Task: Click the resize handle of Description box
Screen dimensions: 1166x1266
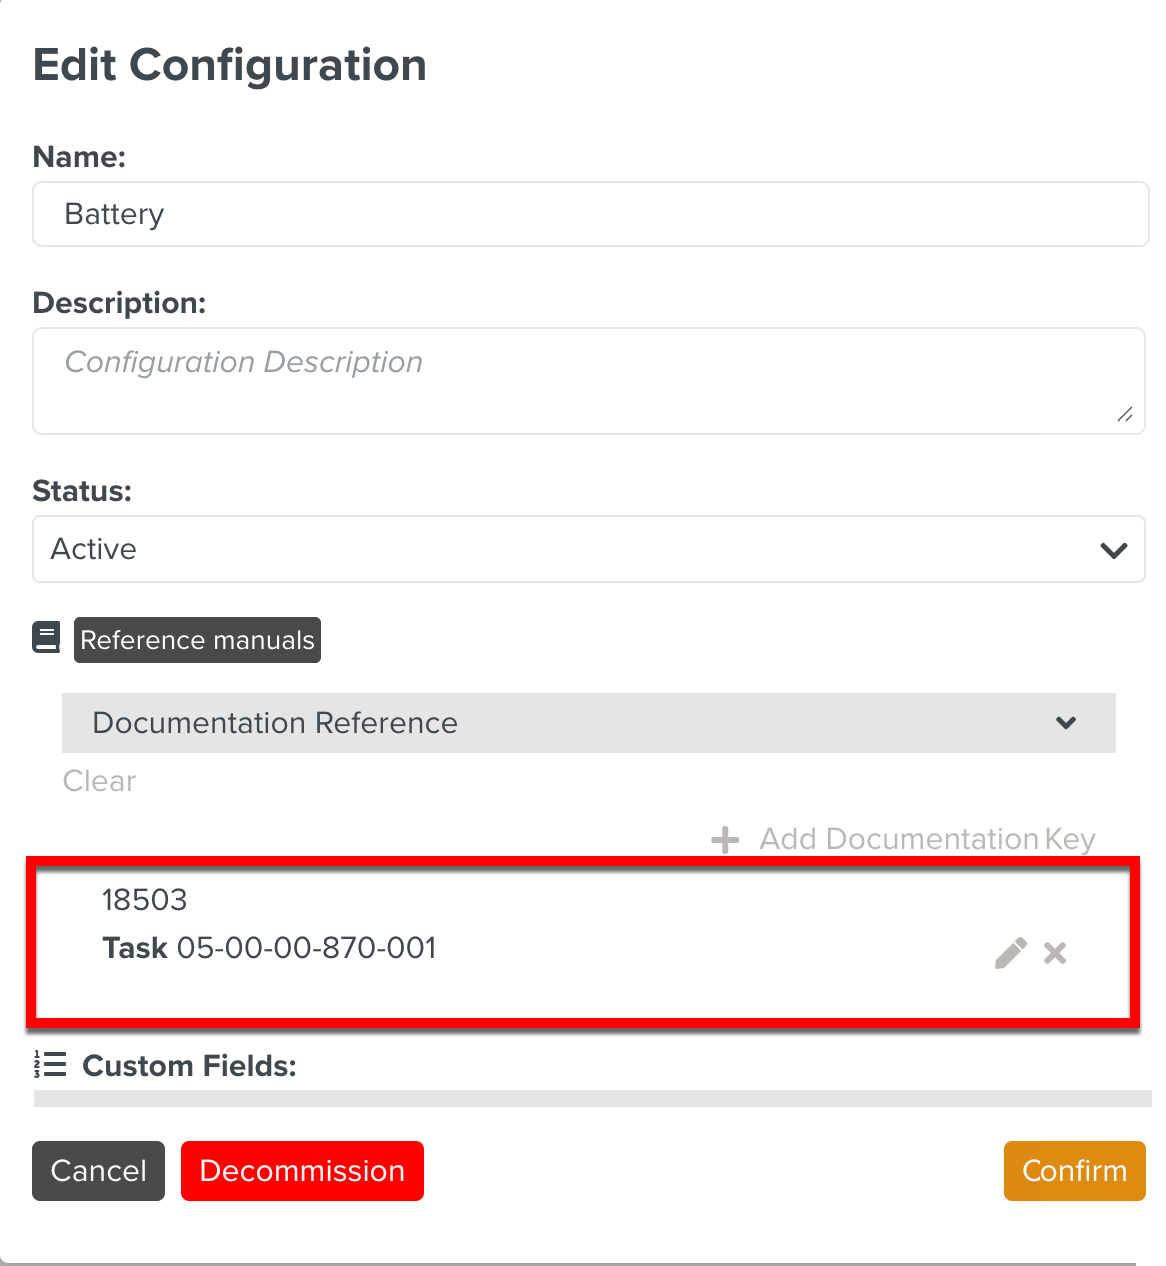Action: coord(1125,414)
